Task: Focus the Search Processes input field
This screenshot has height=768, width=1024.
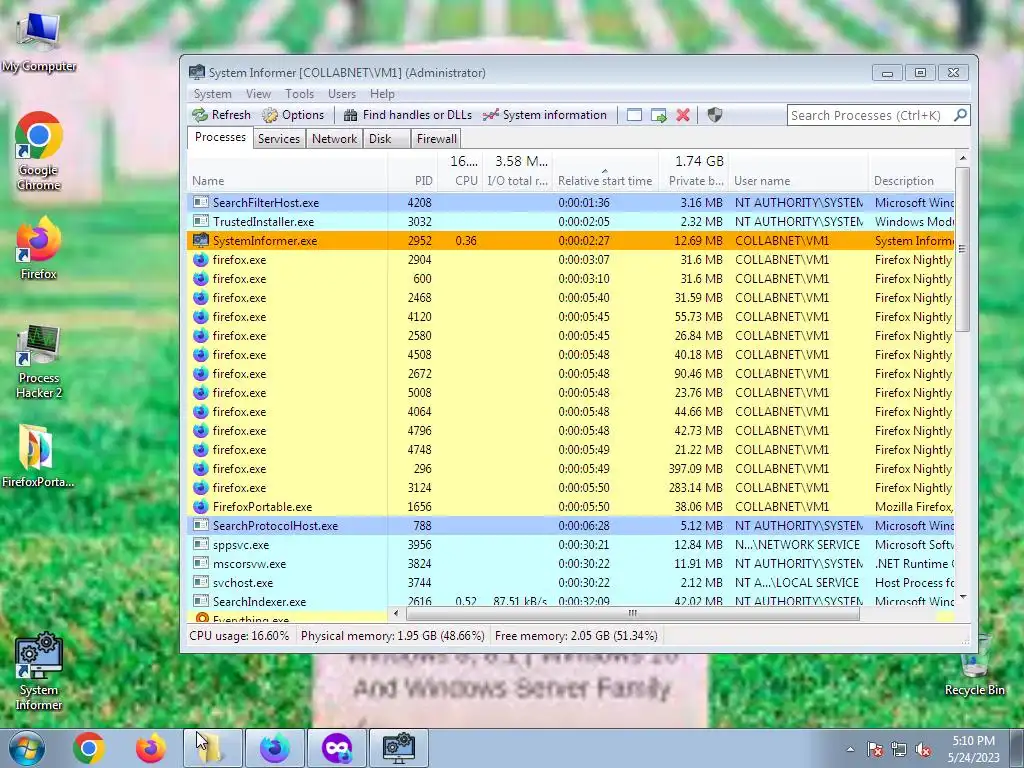Action: 870,116
